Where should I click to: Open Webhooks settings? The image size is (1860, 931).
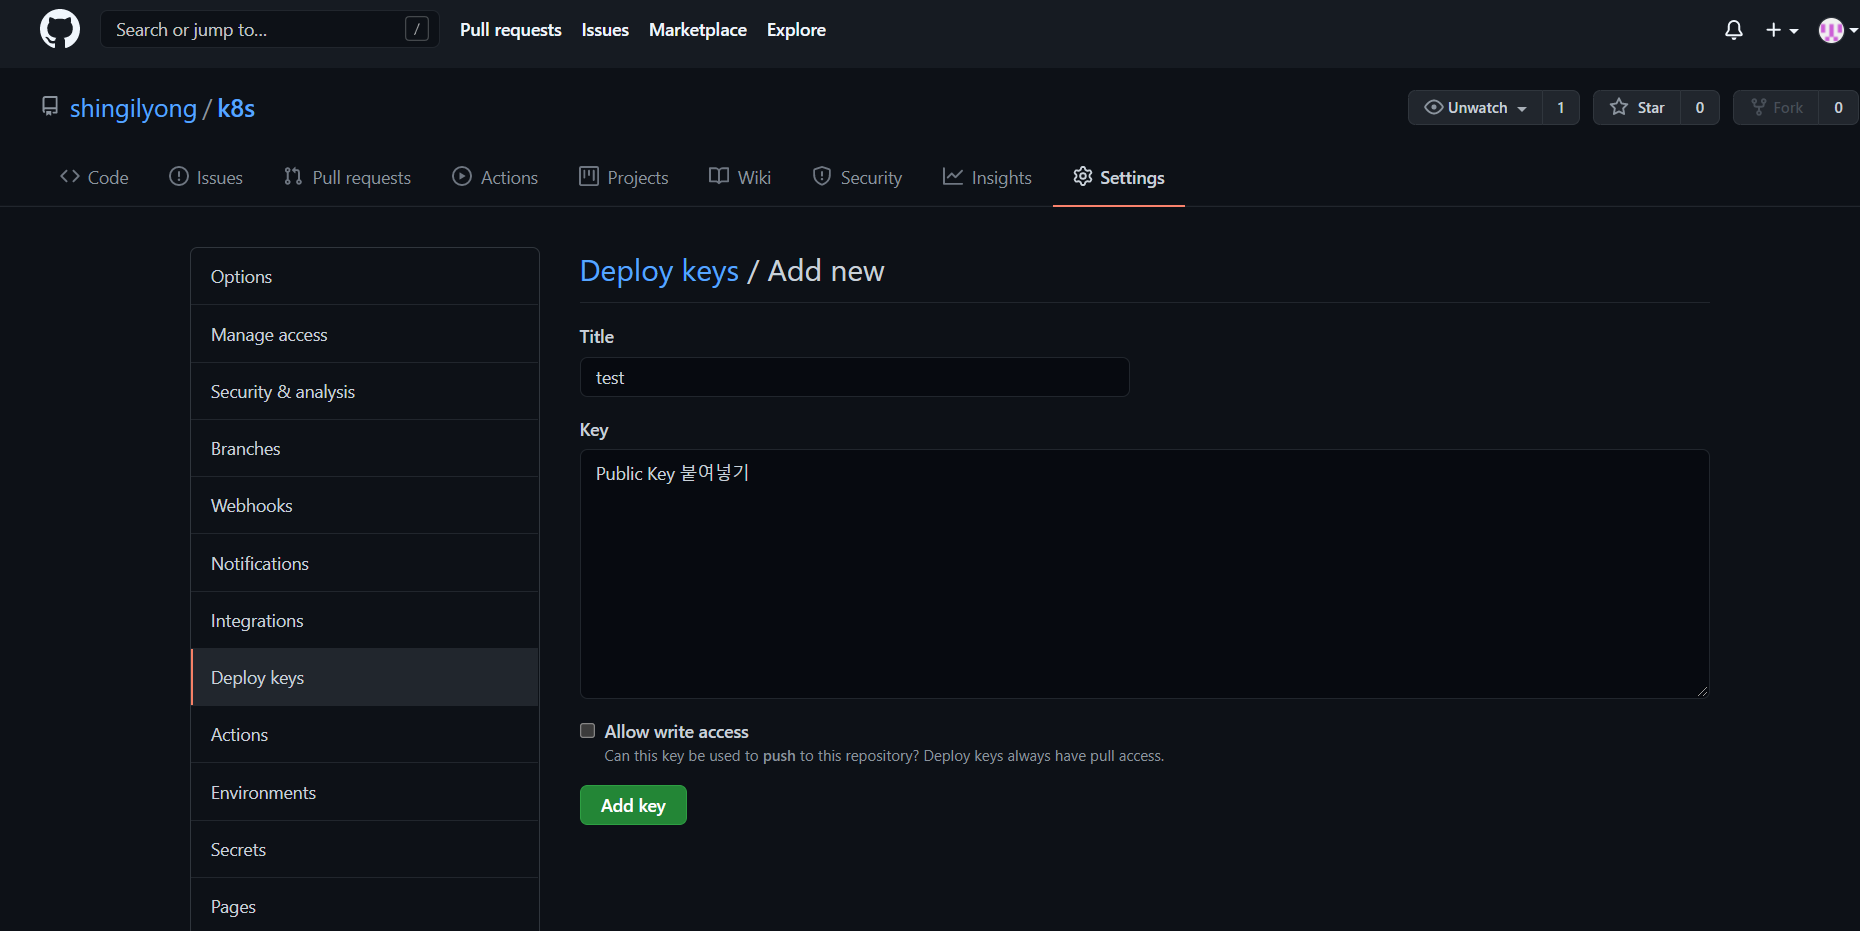[x=365, y=505]
